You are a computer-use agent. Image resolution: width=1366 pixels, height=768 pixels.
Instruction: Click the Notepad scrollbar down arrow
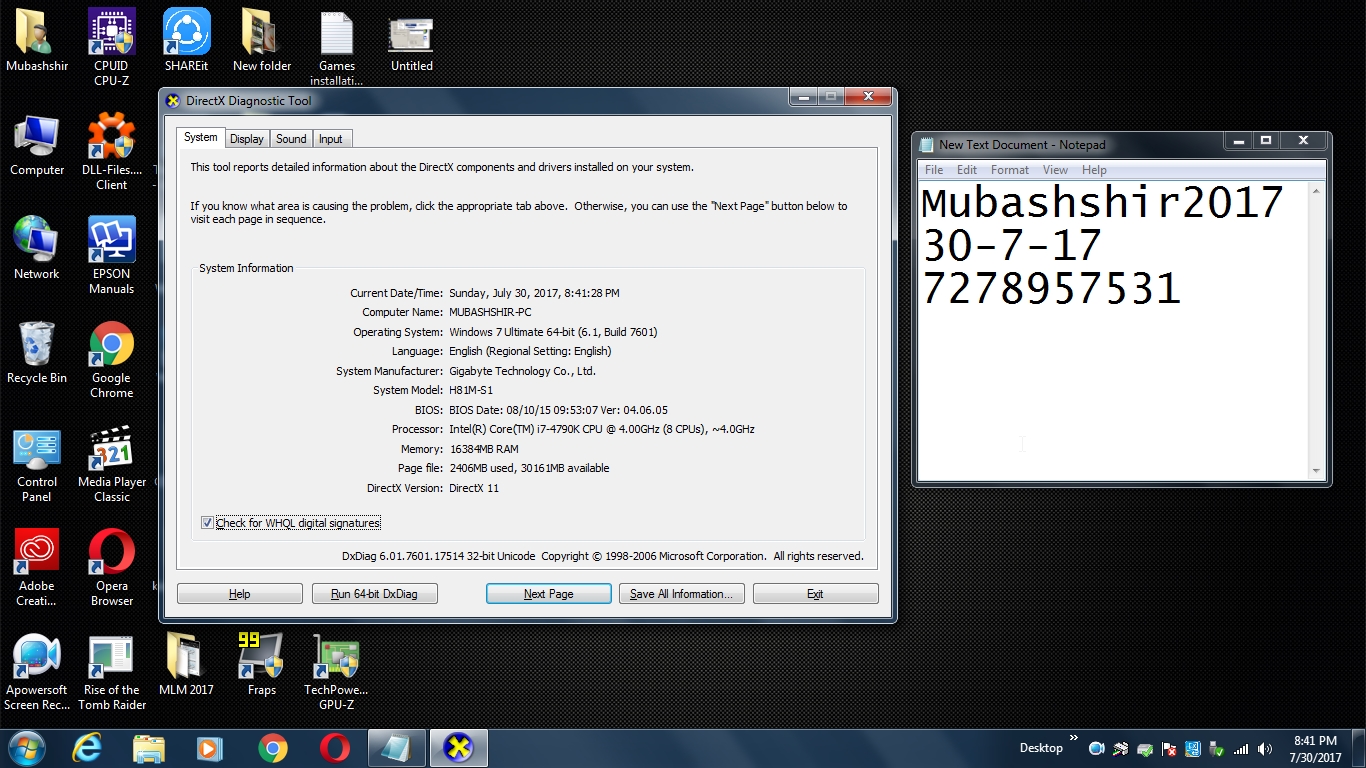[1316, 471]
